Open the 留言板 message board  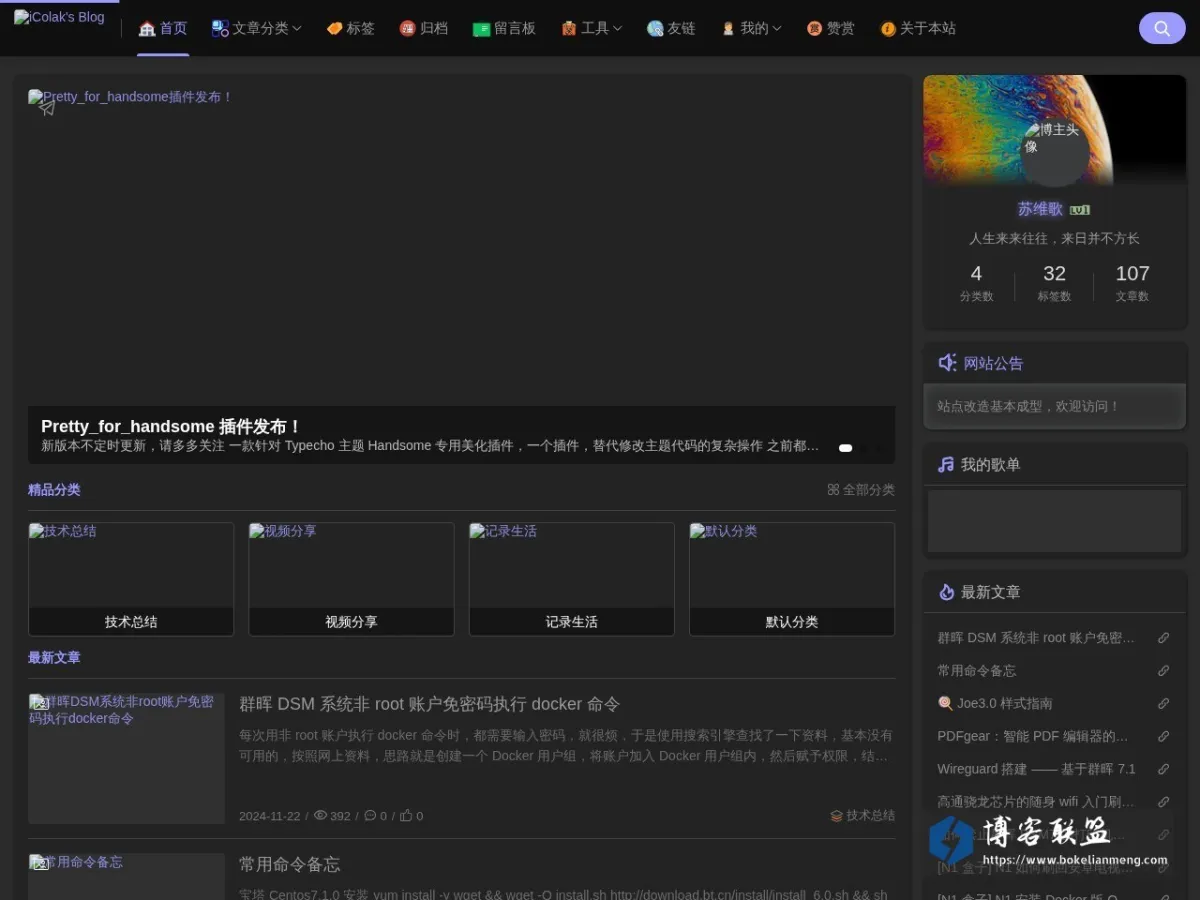[x=504, y=28]
